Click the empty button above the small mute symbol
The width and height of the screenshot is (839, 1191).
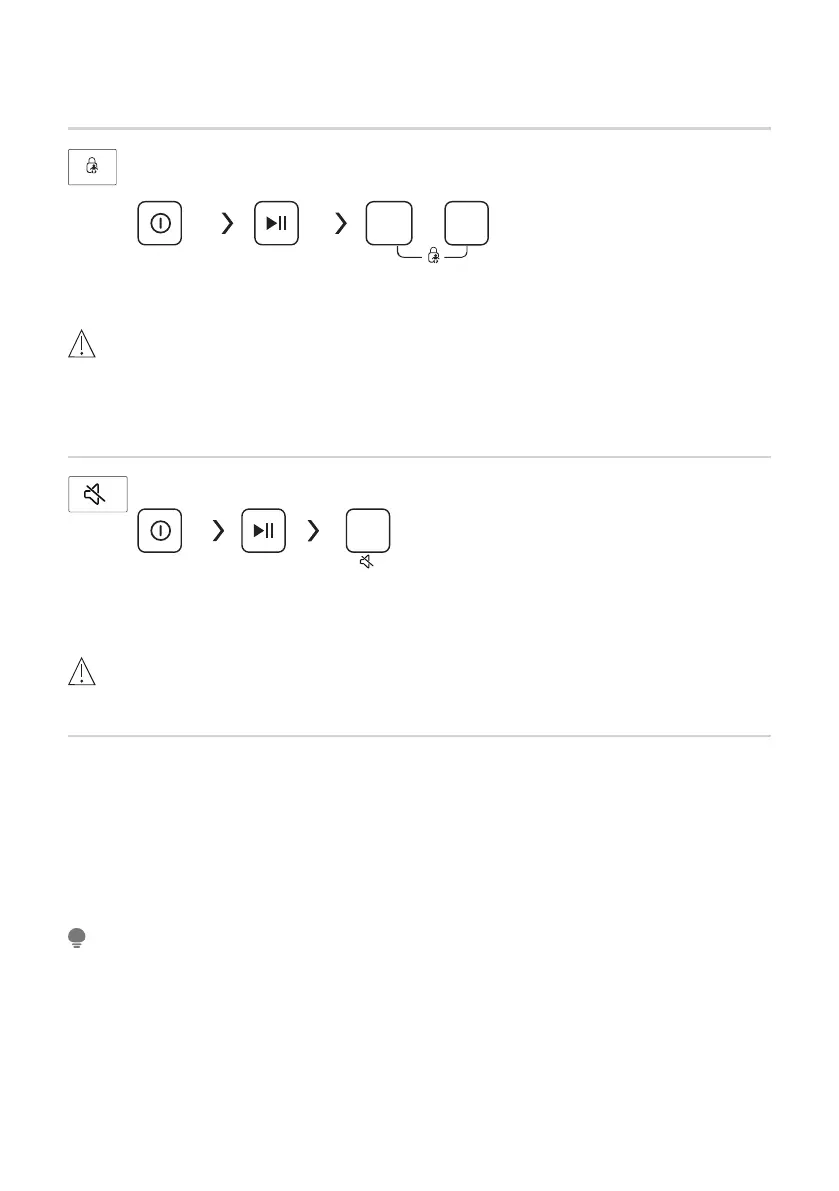point(368,530)
